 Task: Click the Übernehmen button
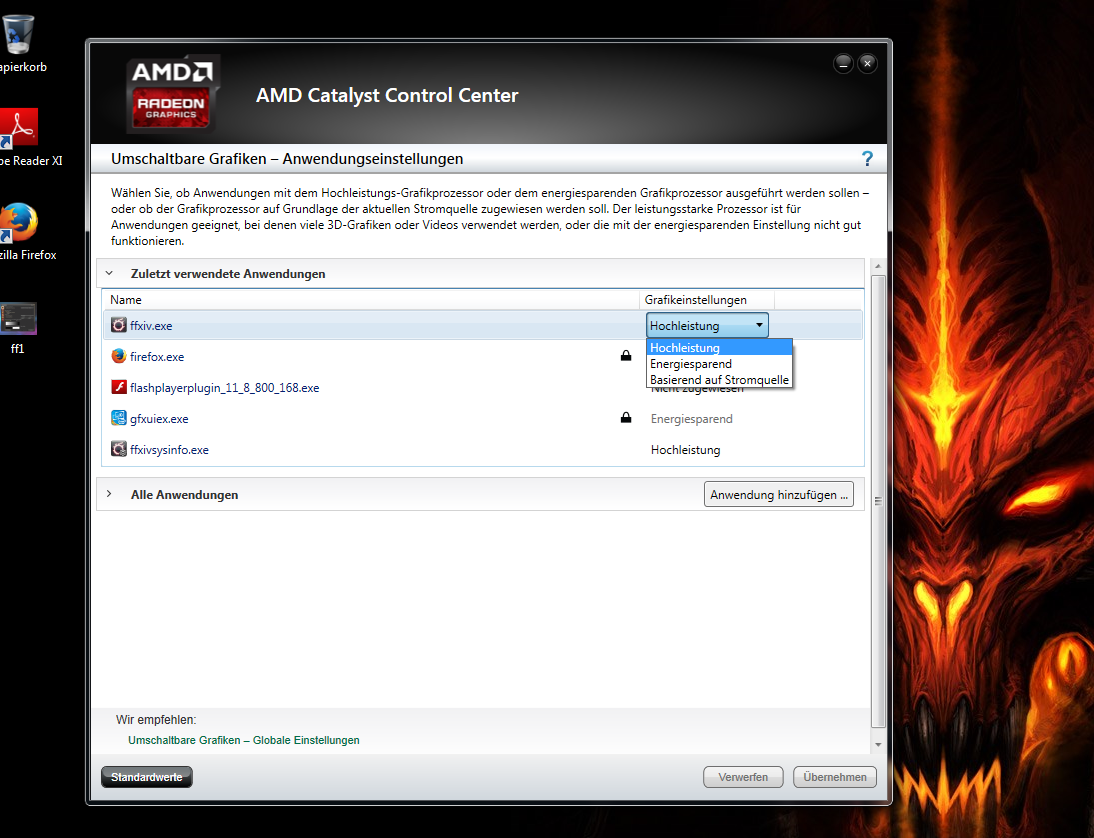(x=834, y=777)
